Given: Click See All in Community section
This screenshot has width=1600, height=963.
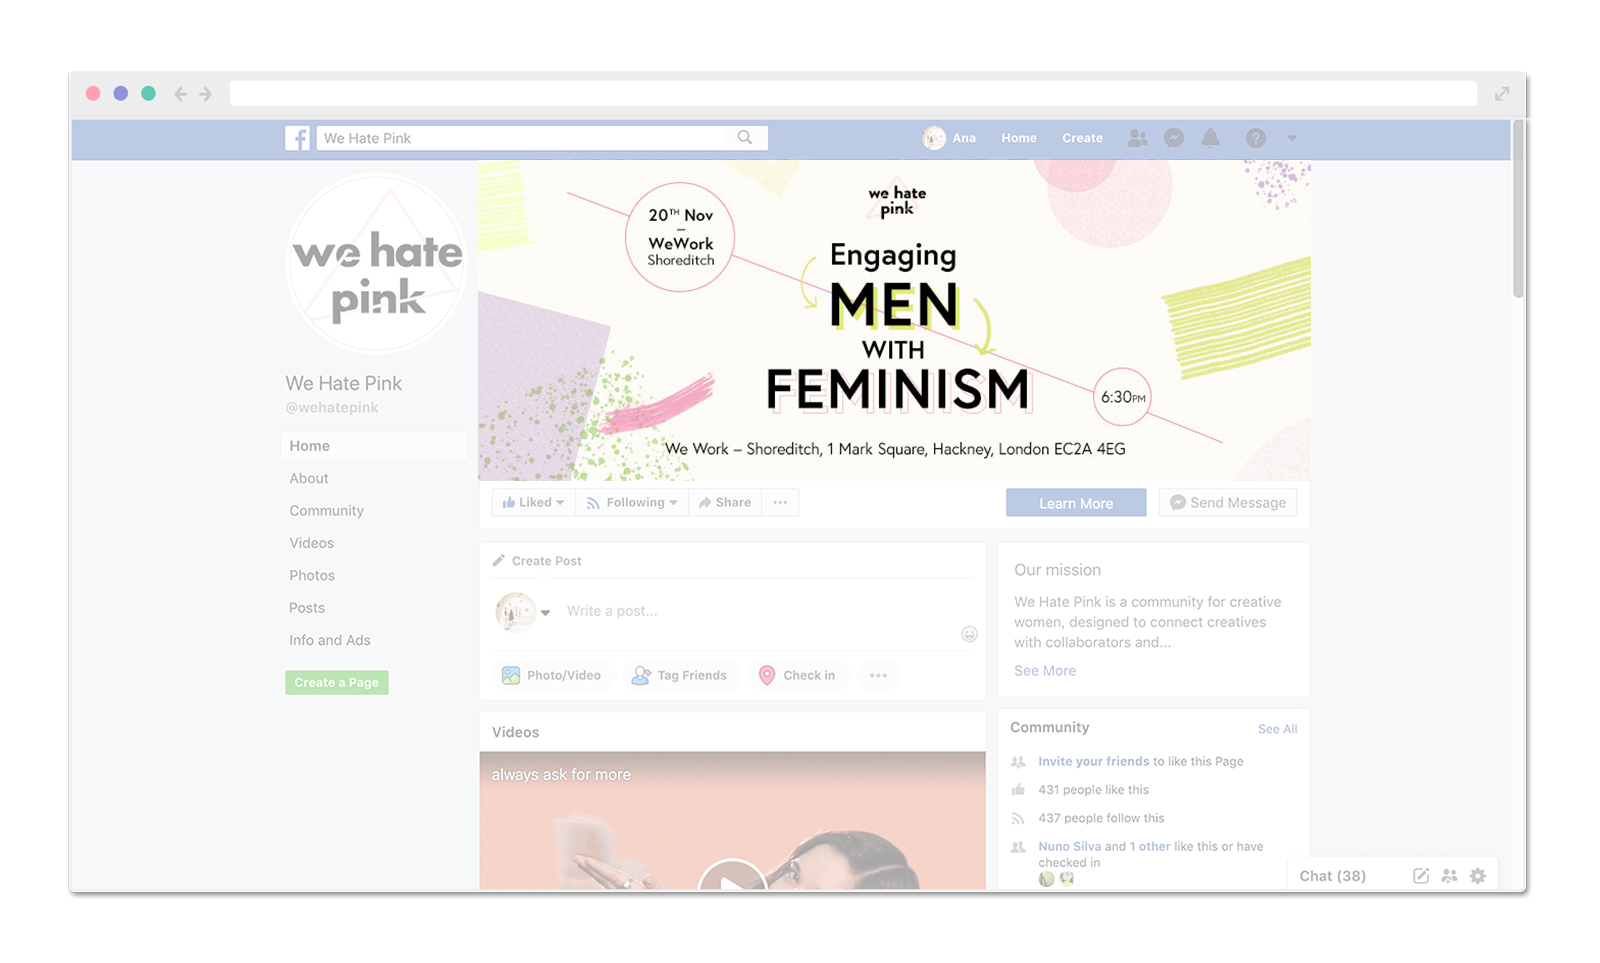Looking at the screenshot, I should [x=1277, y=729].
